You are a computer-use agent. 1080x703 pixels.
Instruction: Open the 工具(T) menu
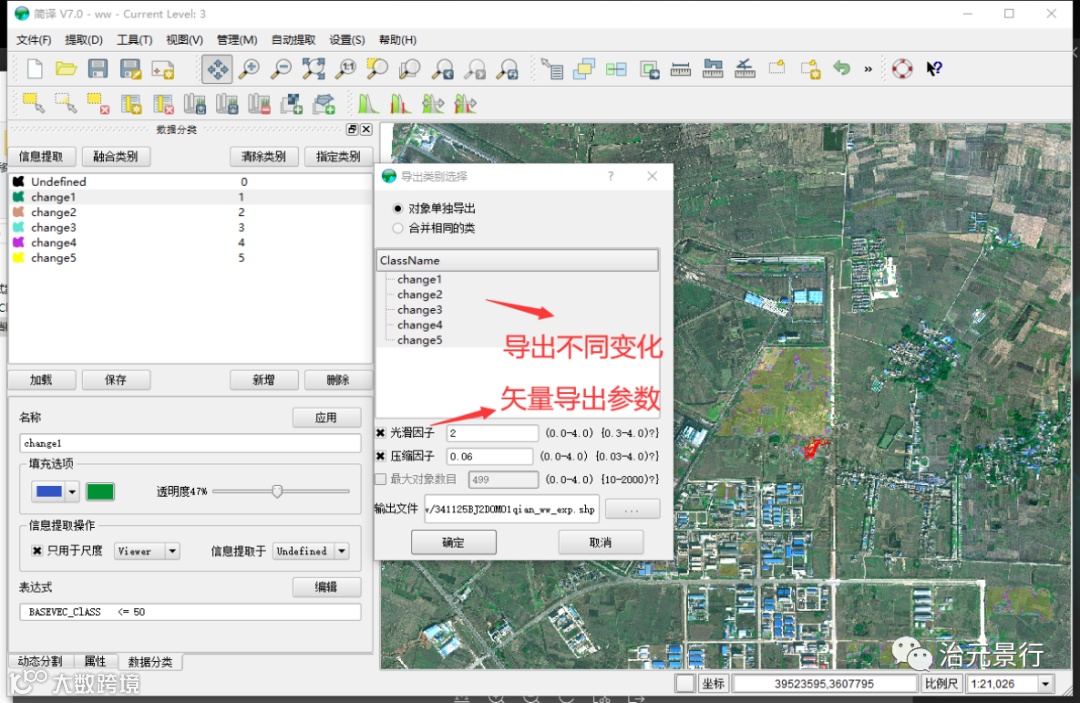(134, 40)
